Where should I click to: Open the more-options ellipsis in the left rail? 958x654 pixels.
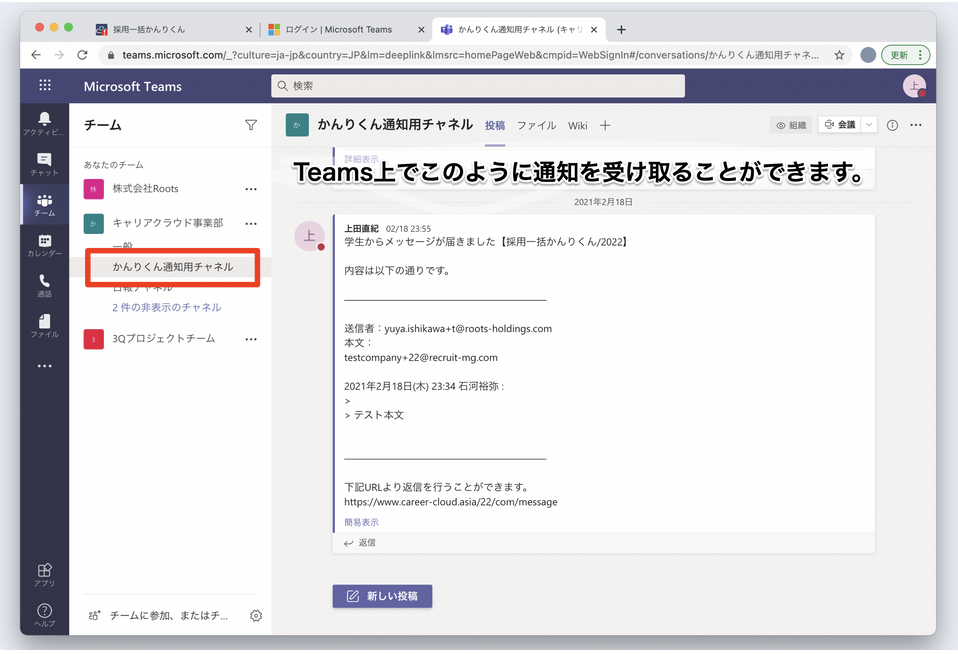pos(44,366)
